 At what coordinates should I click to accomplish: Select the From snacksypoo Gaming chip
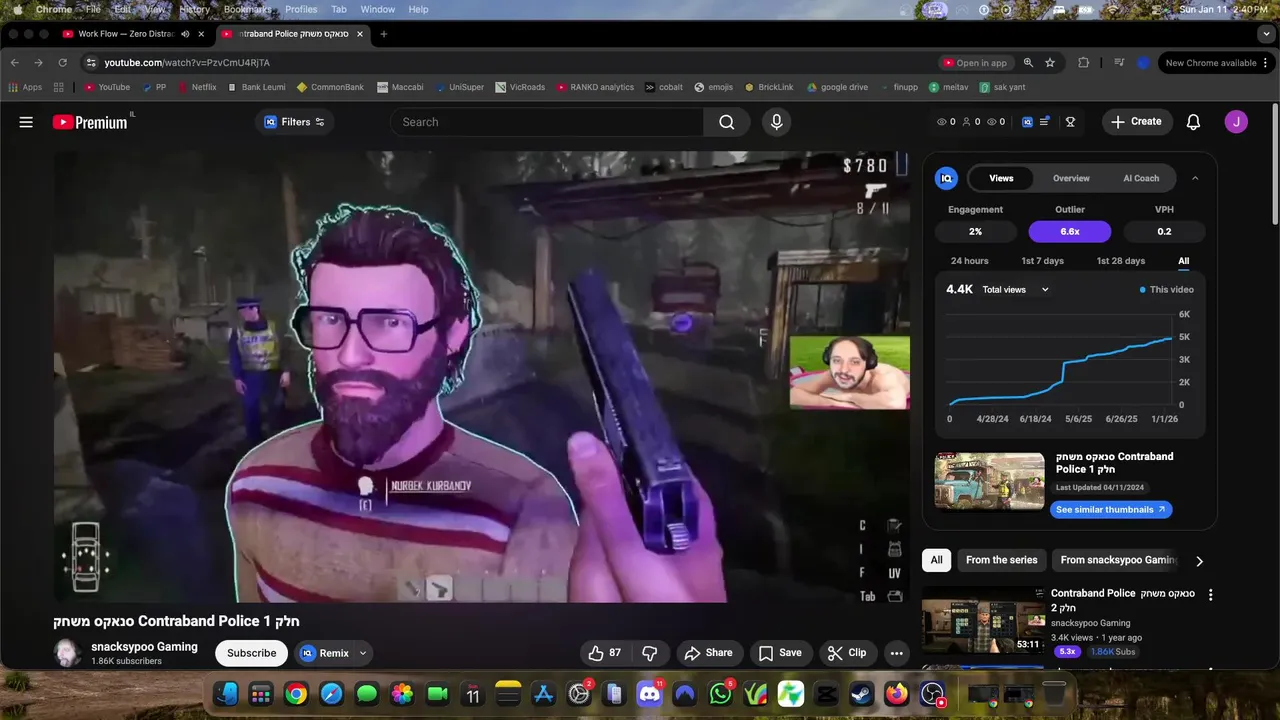coord(1118,560)
